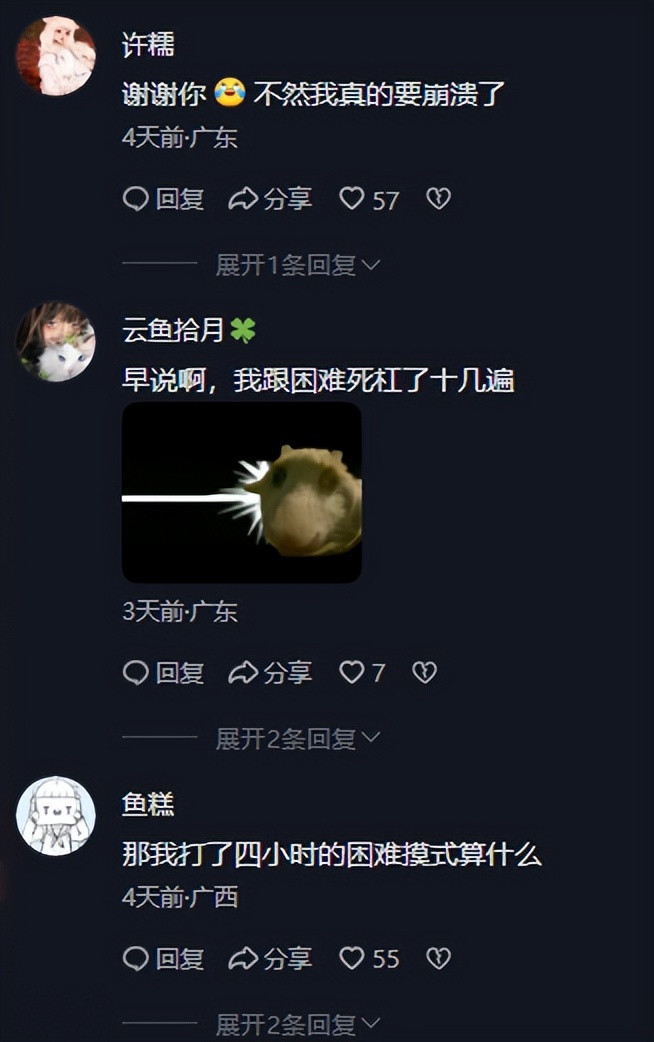Reply bubble icon under 许糯's comment
Viewport: 654px width, 1042px height.
coord(136,198)
